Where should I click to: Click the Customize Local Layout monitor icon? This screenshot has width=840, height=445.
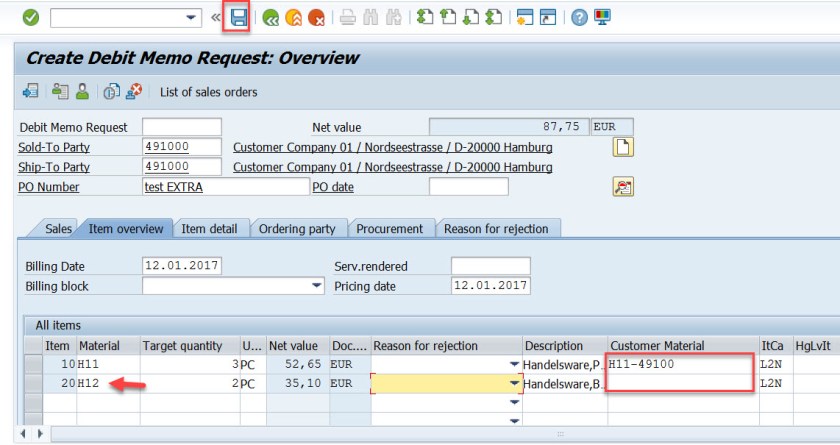coord(603,17)
